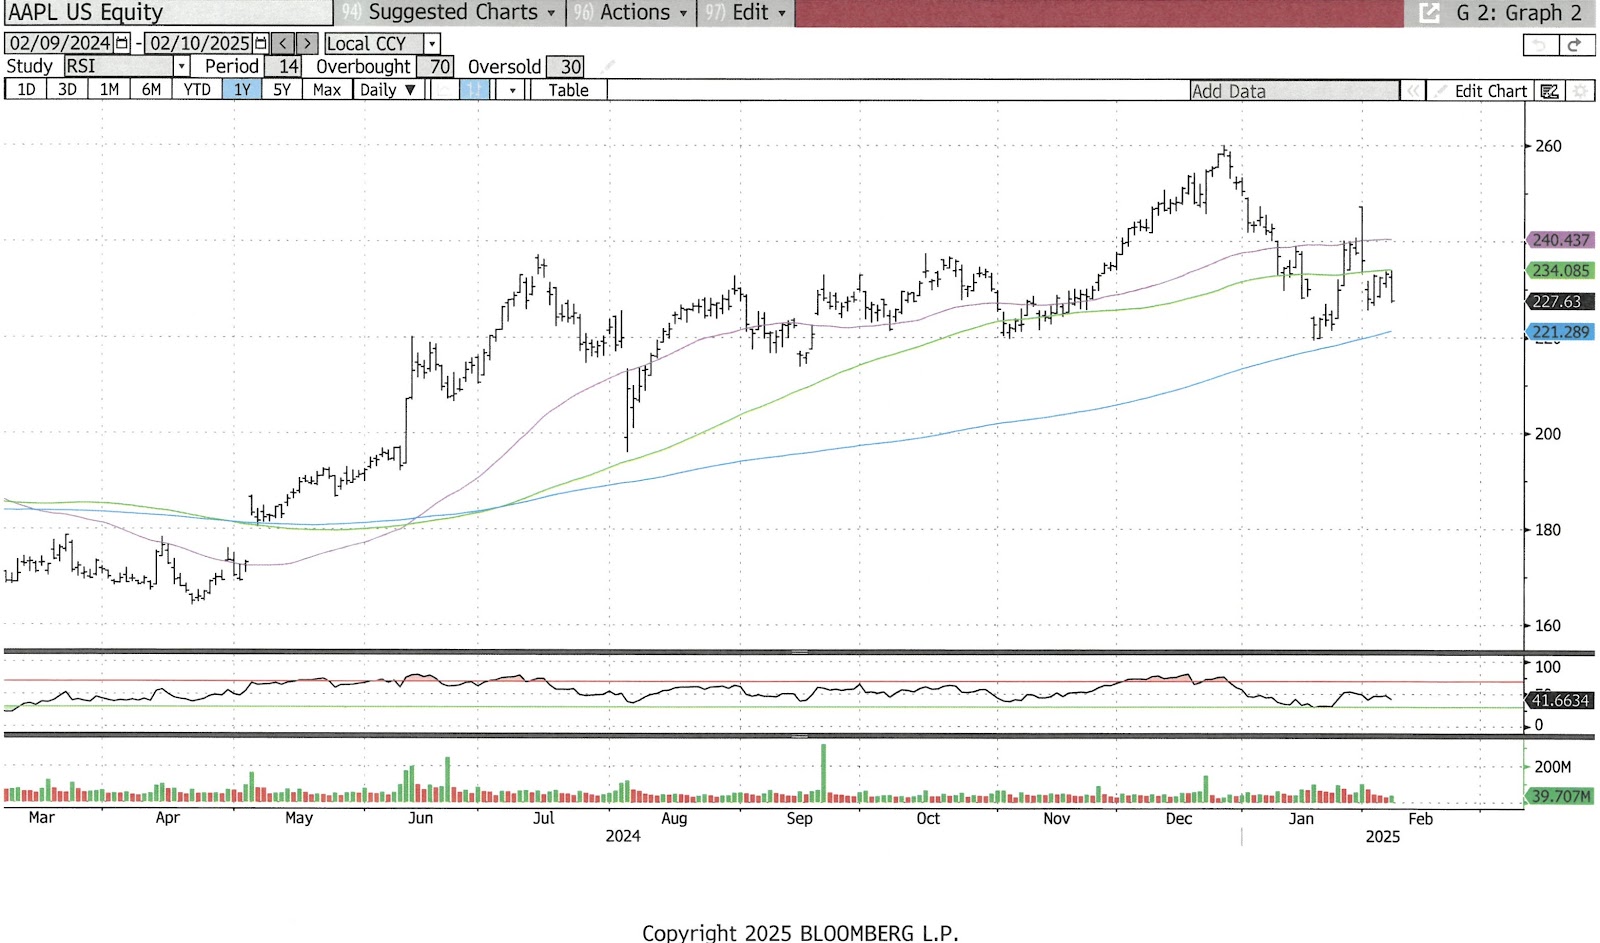Click the 260 price axis label

[1548, 146]
